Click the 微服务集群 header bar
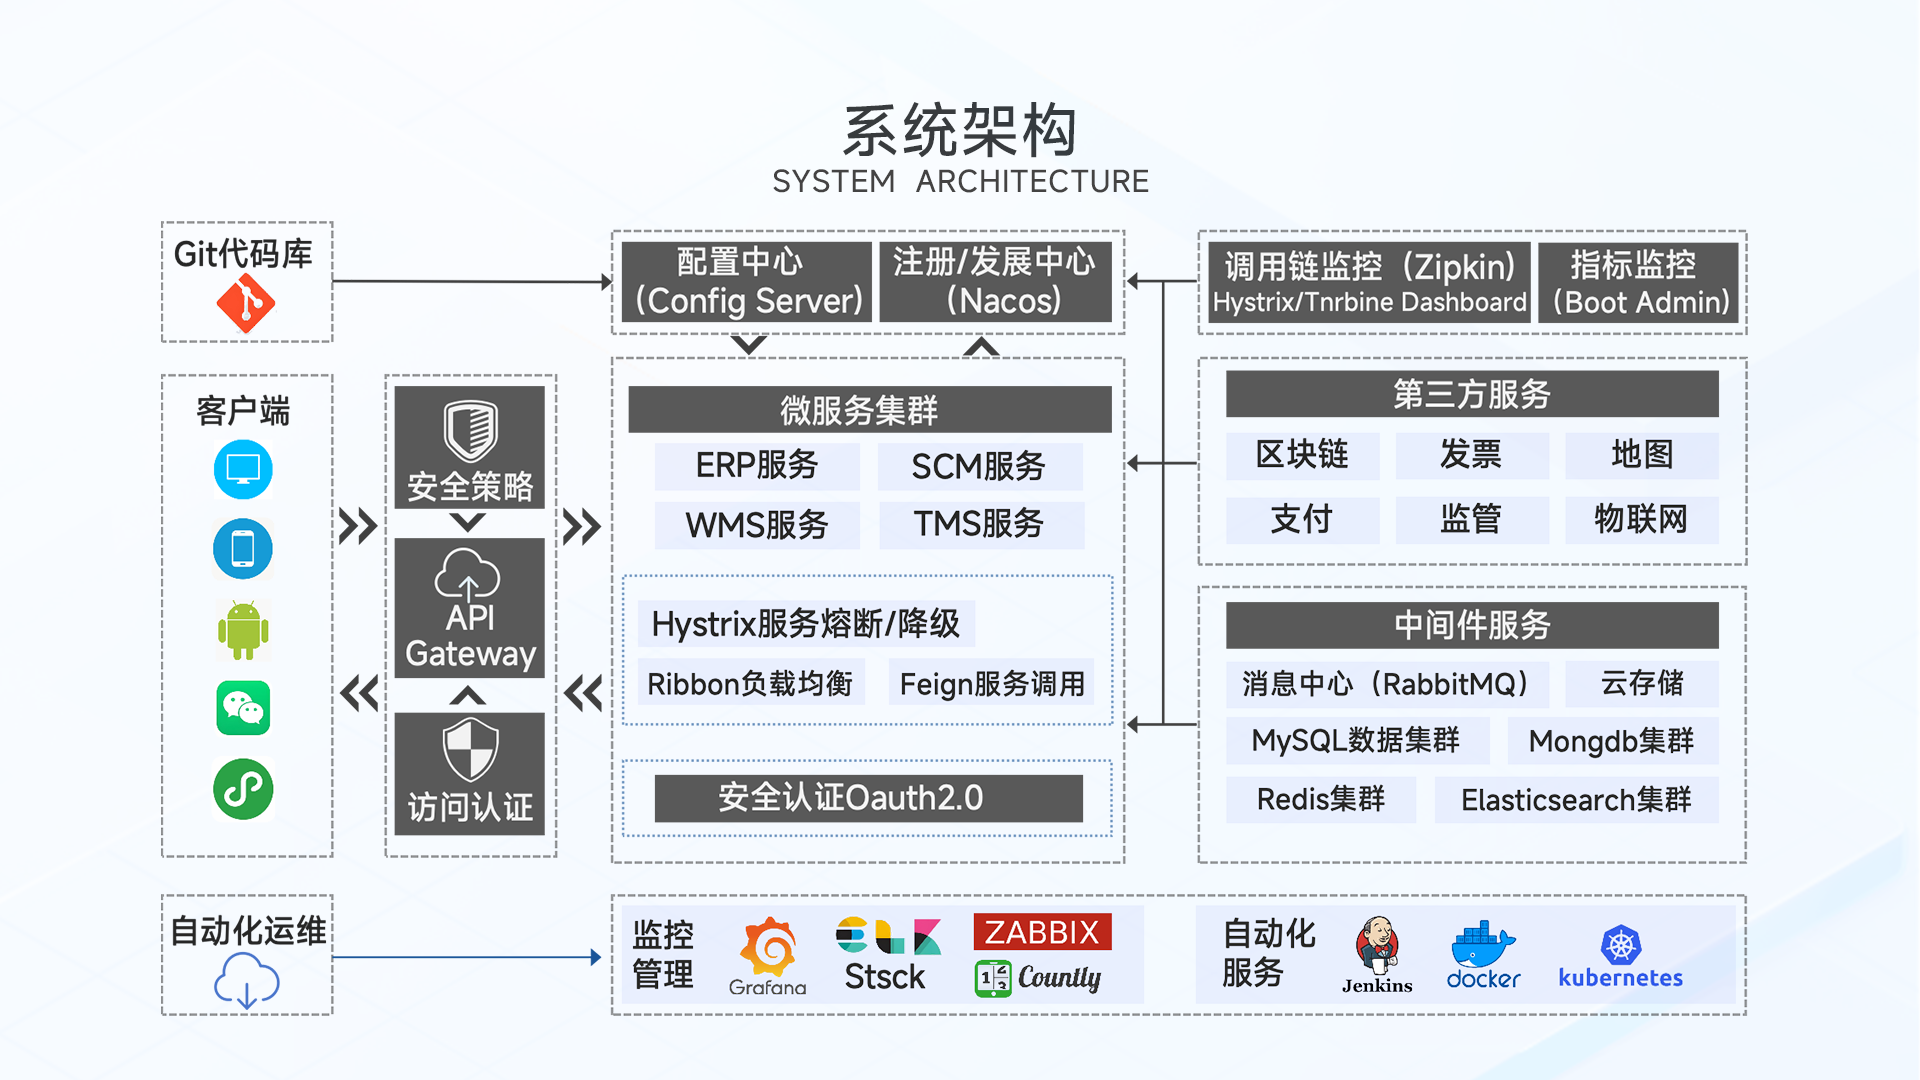 point(869,410)
